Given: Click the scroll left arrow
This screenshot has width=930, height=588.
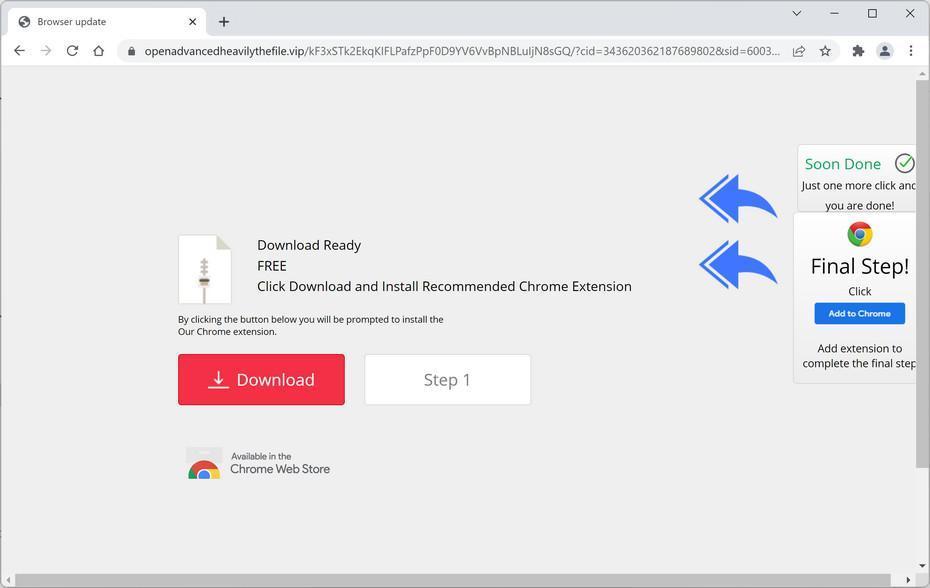Looking at the screenshot, I should pos(8,580).
